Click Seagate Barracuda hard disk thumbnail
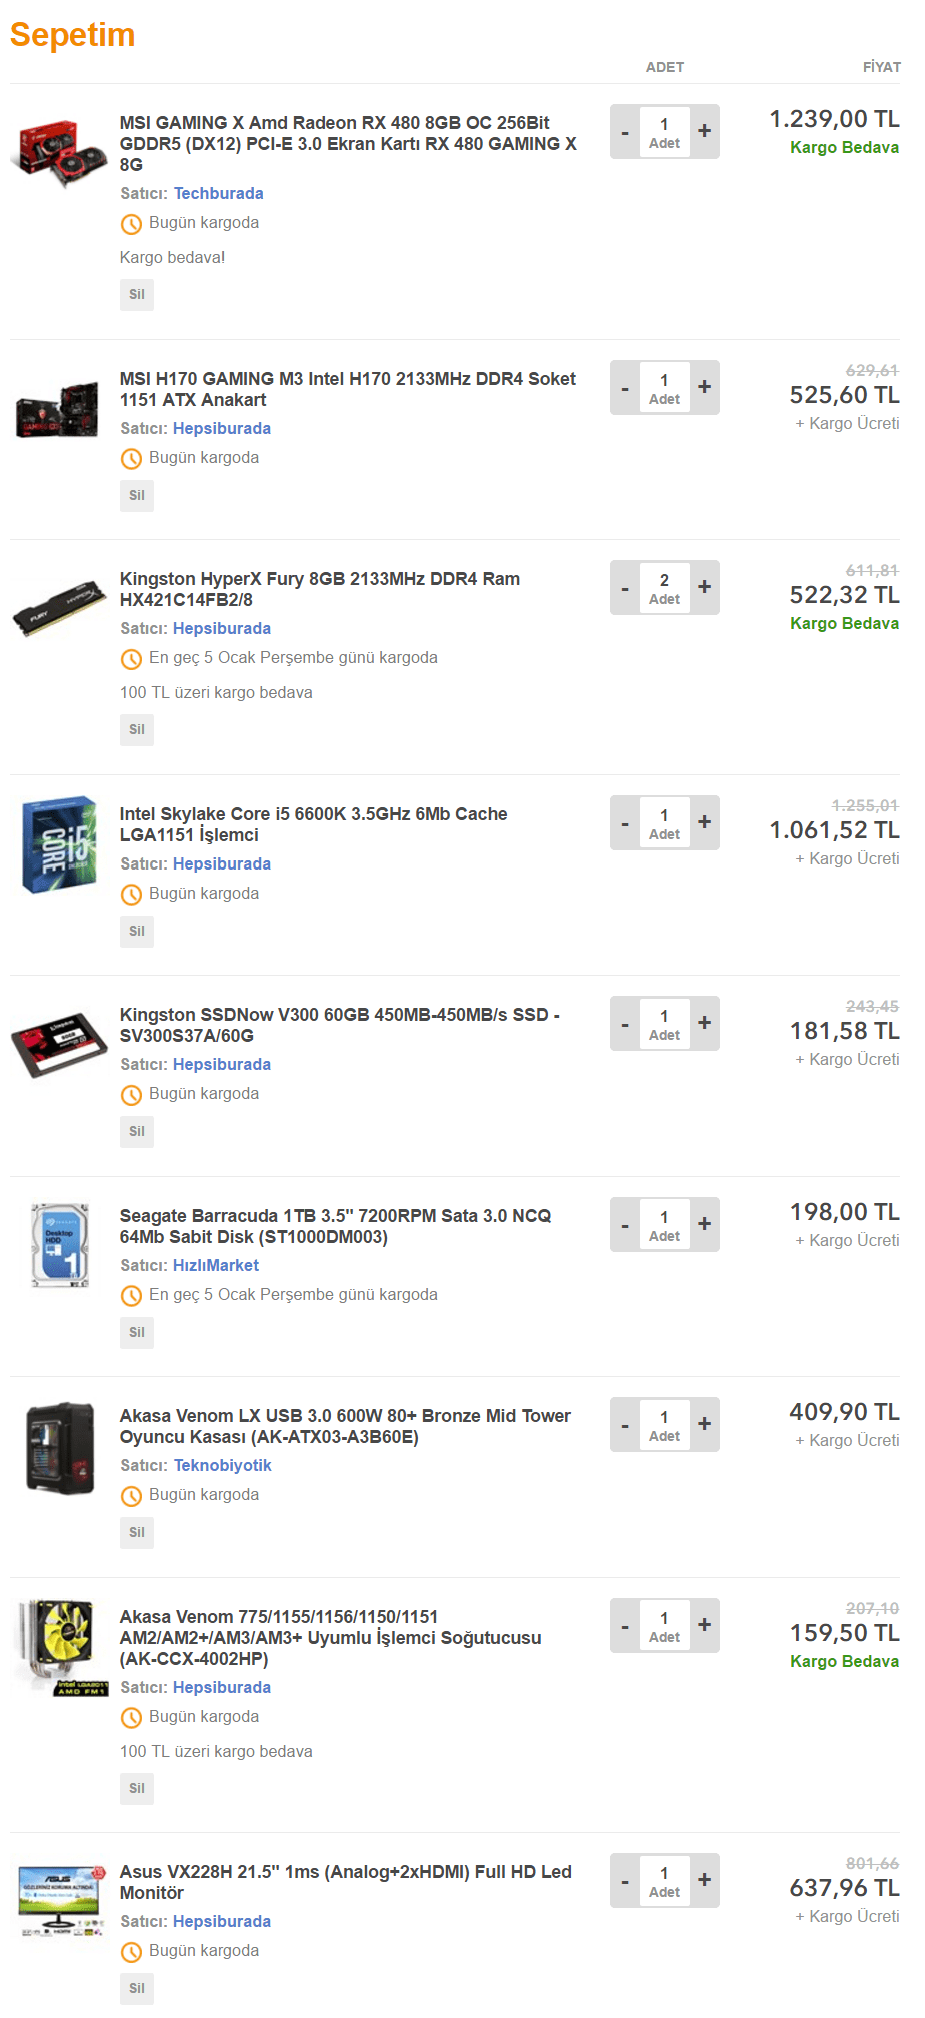The height and width of the screenshot is (2018, 925). coord(59,1246)
